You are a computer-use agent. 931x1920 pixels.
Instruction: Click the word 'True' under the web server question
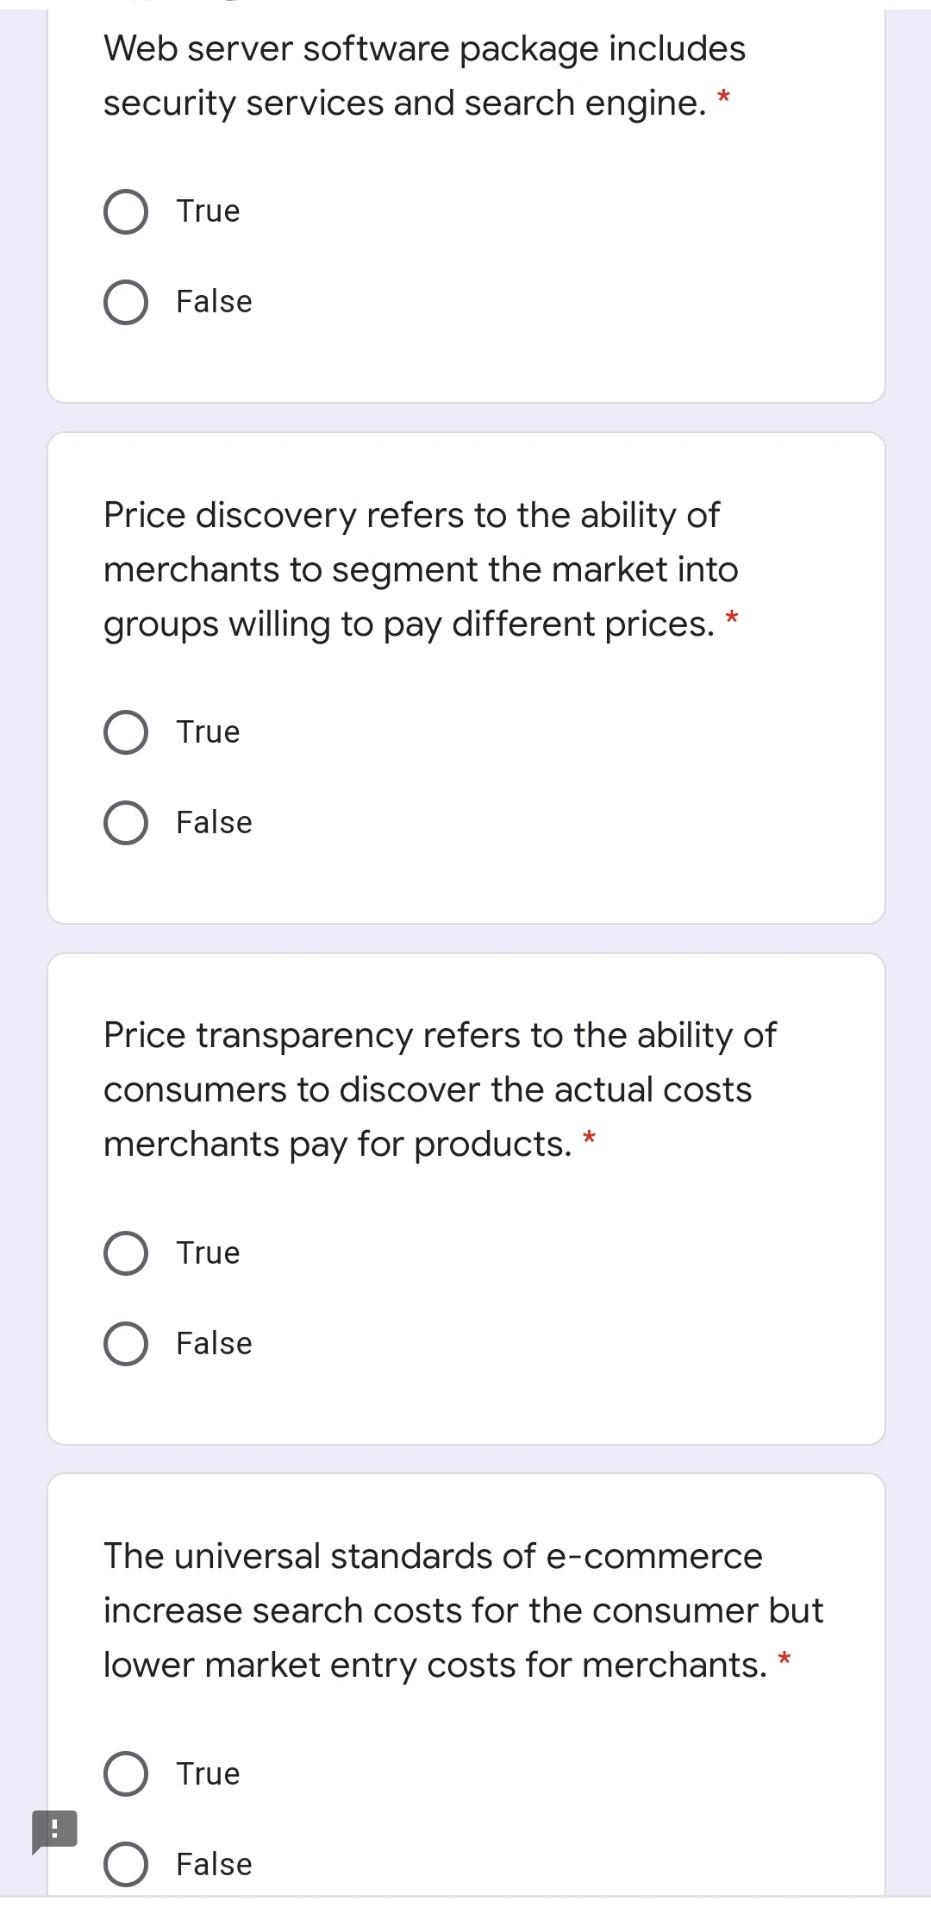coord(208,211)
